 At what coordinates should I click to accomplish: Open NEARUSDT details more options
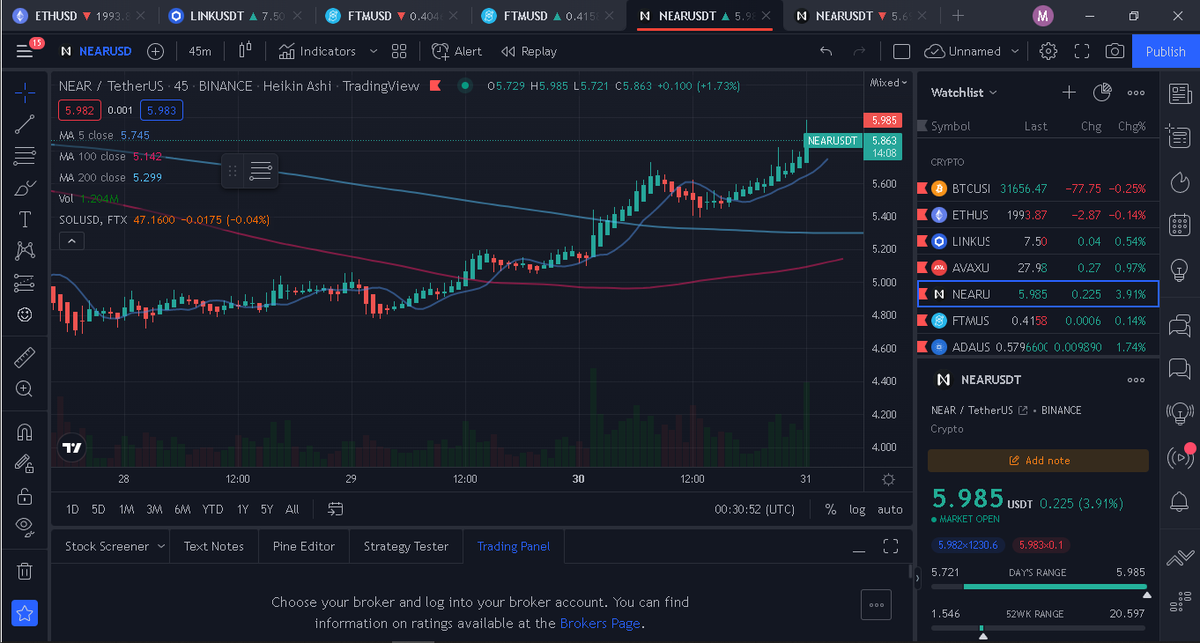1136,380
